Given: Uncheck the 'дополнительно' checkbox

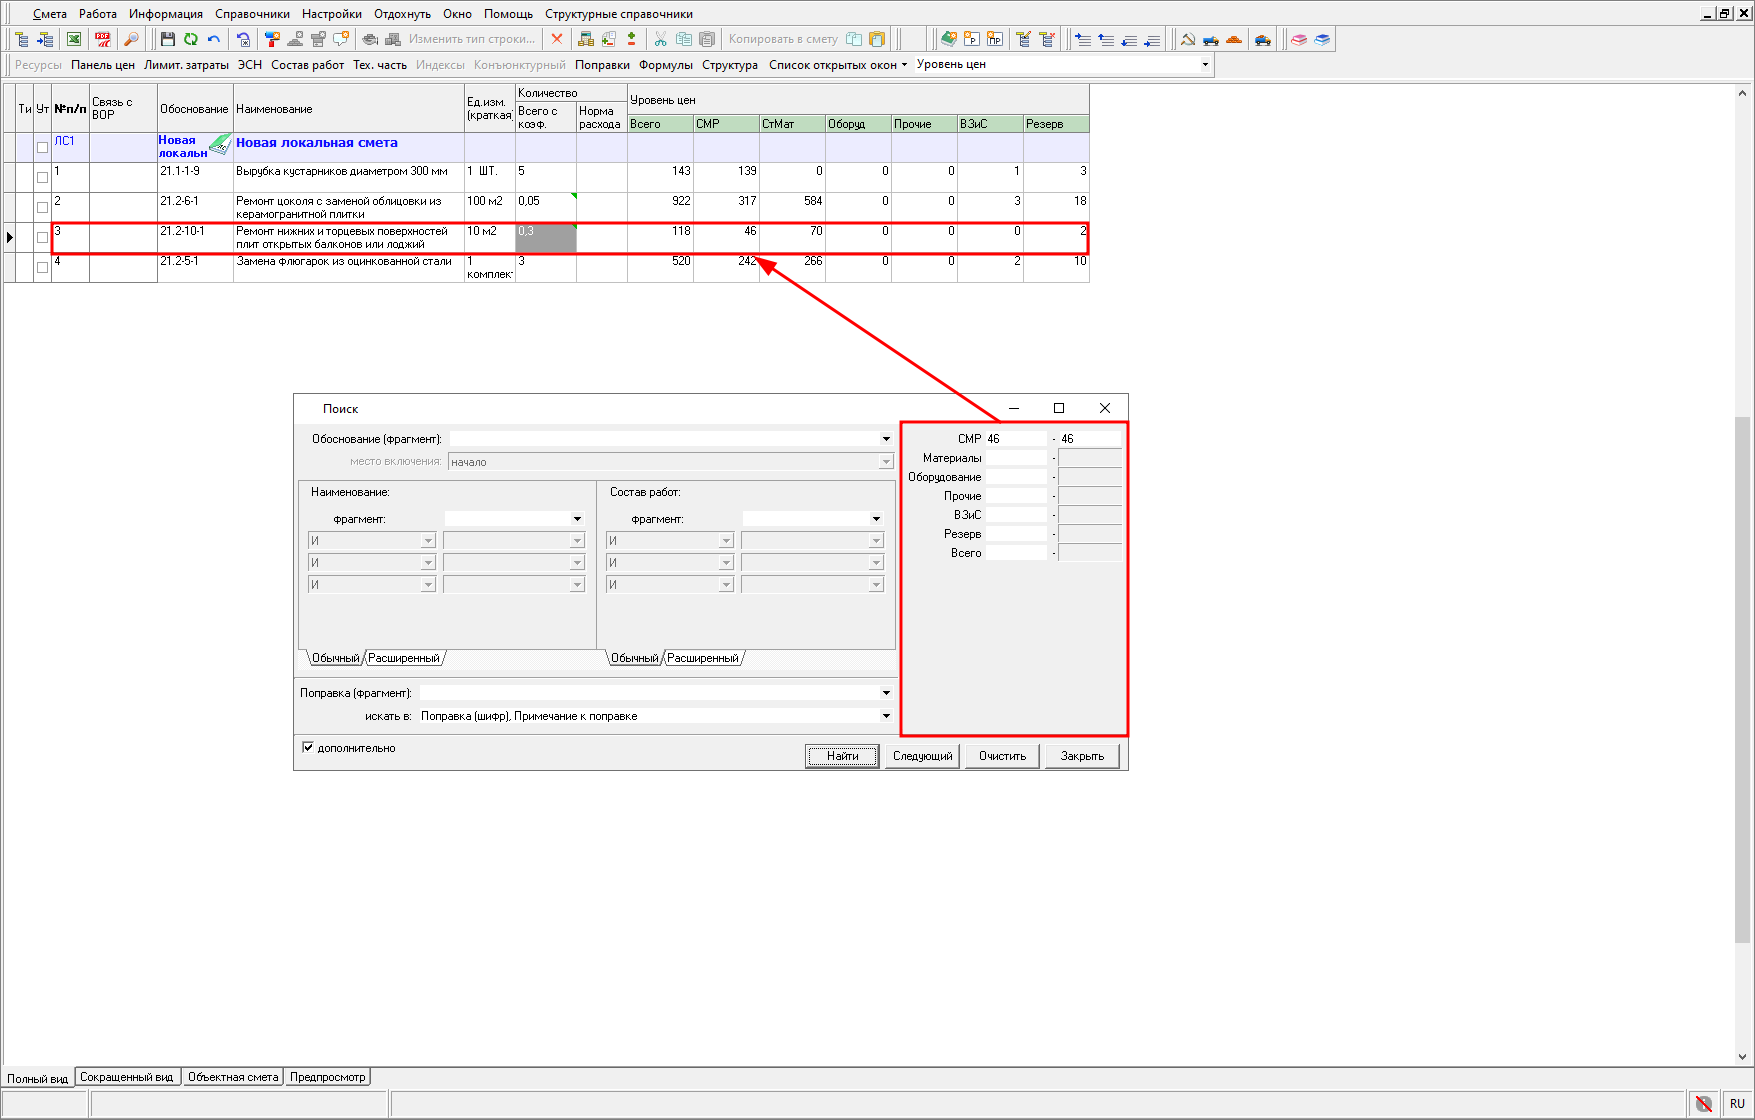Looking at the screenshot, I should pyautogui.click(x=308, y=747).
